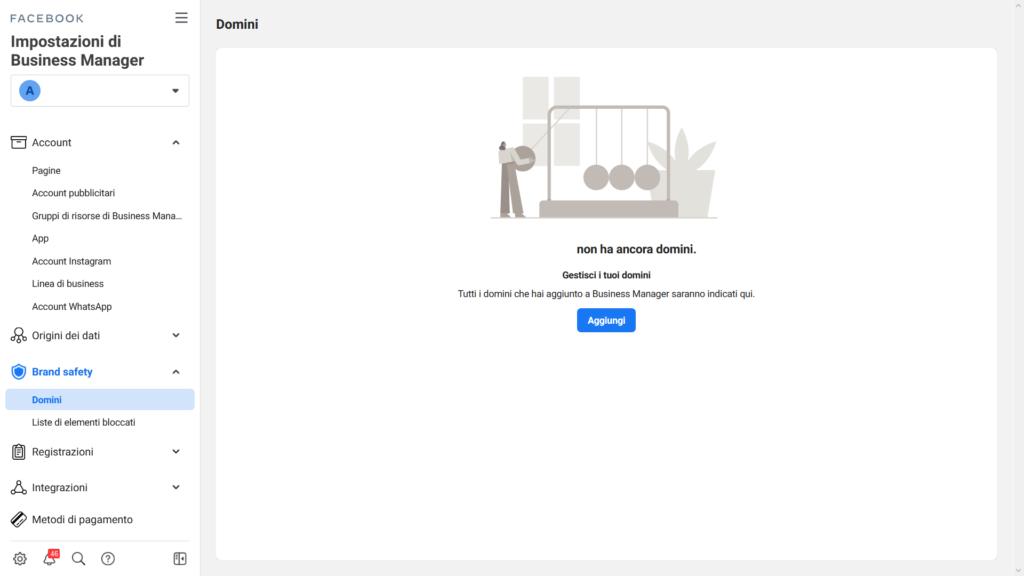
Task: Click the 'non ha ancora domini.' text
Action: click(x=636, y=249)
